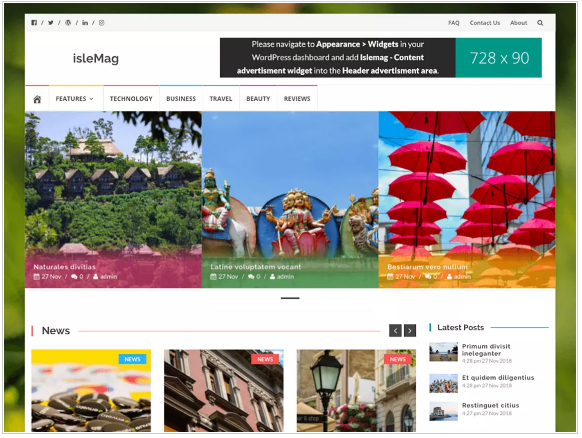Open the Instagram social icon
This screenshot has width=582, height=438.
click(x=102, y=23)
